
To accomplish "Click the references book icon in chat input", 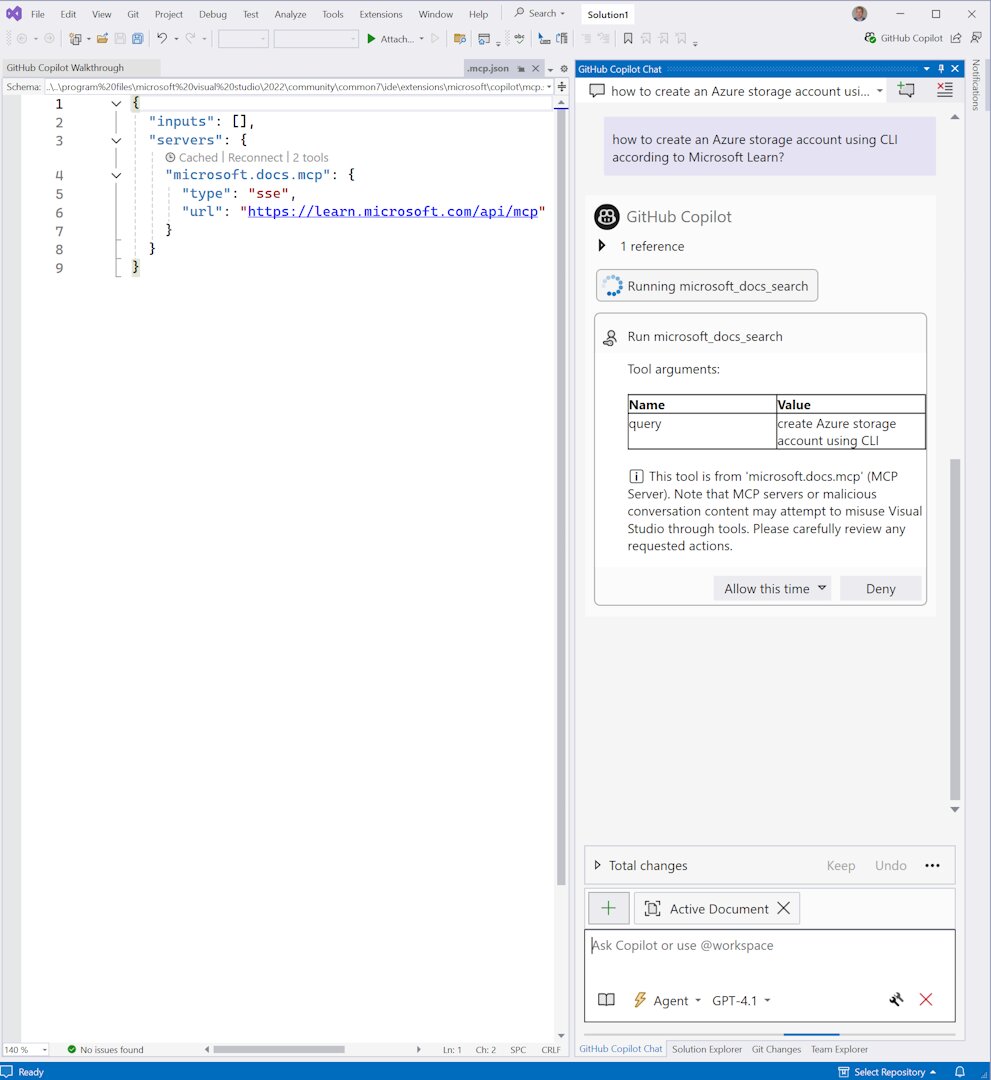I will 606,999.
